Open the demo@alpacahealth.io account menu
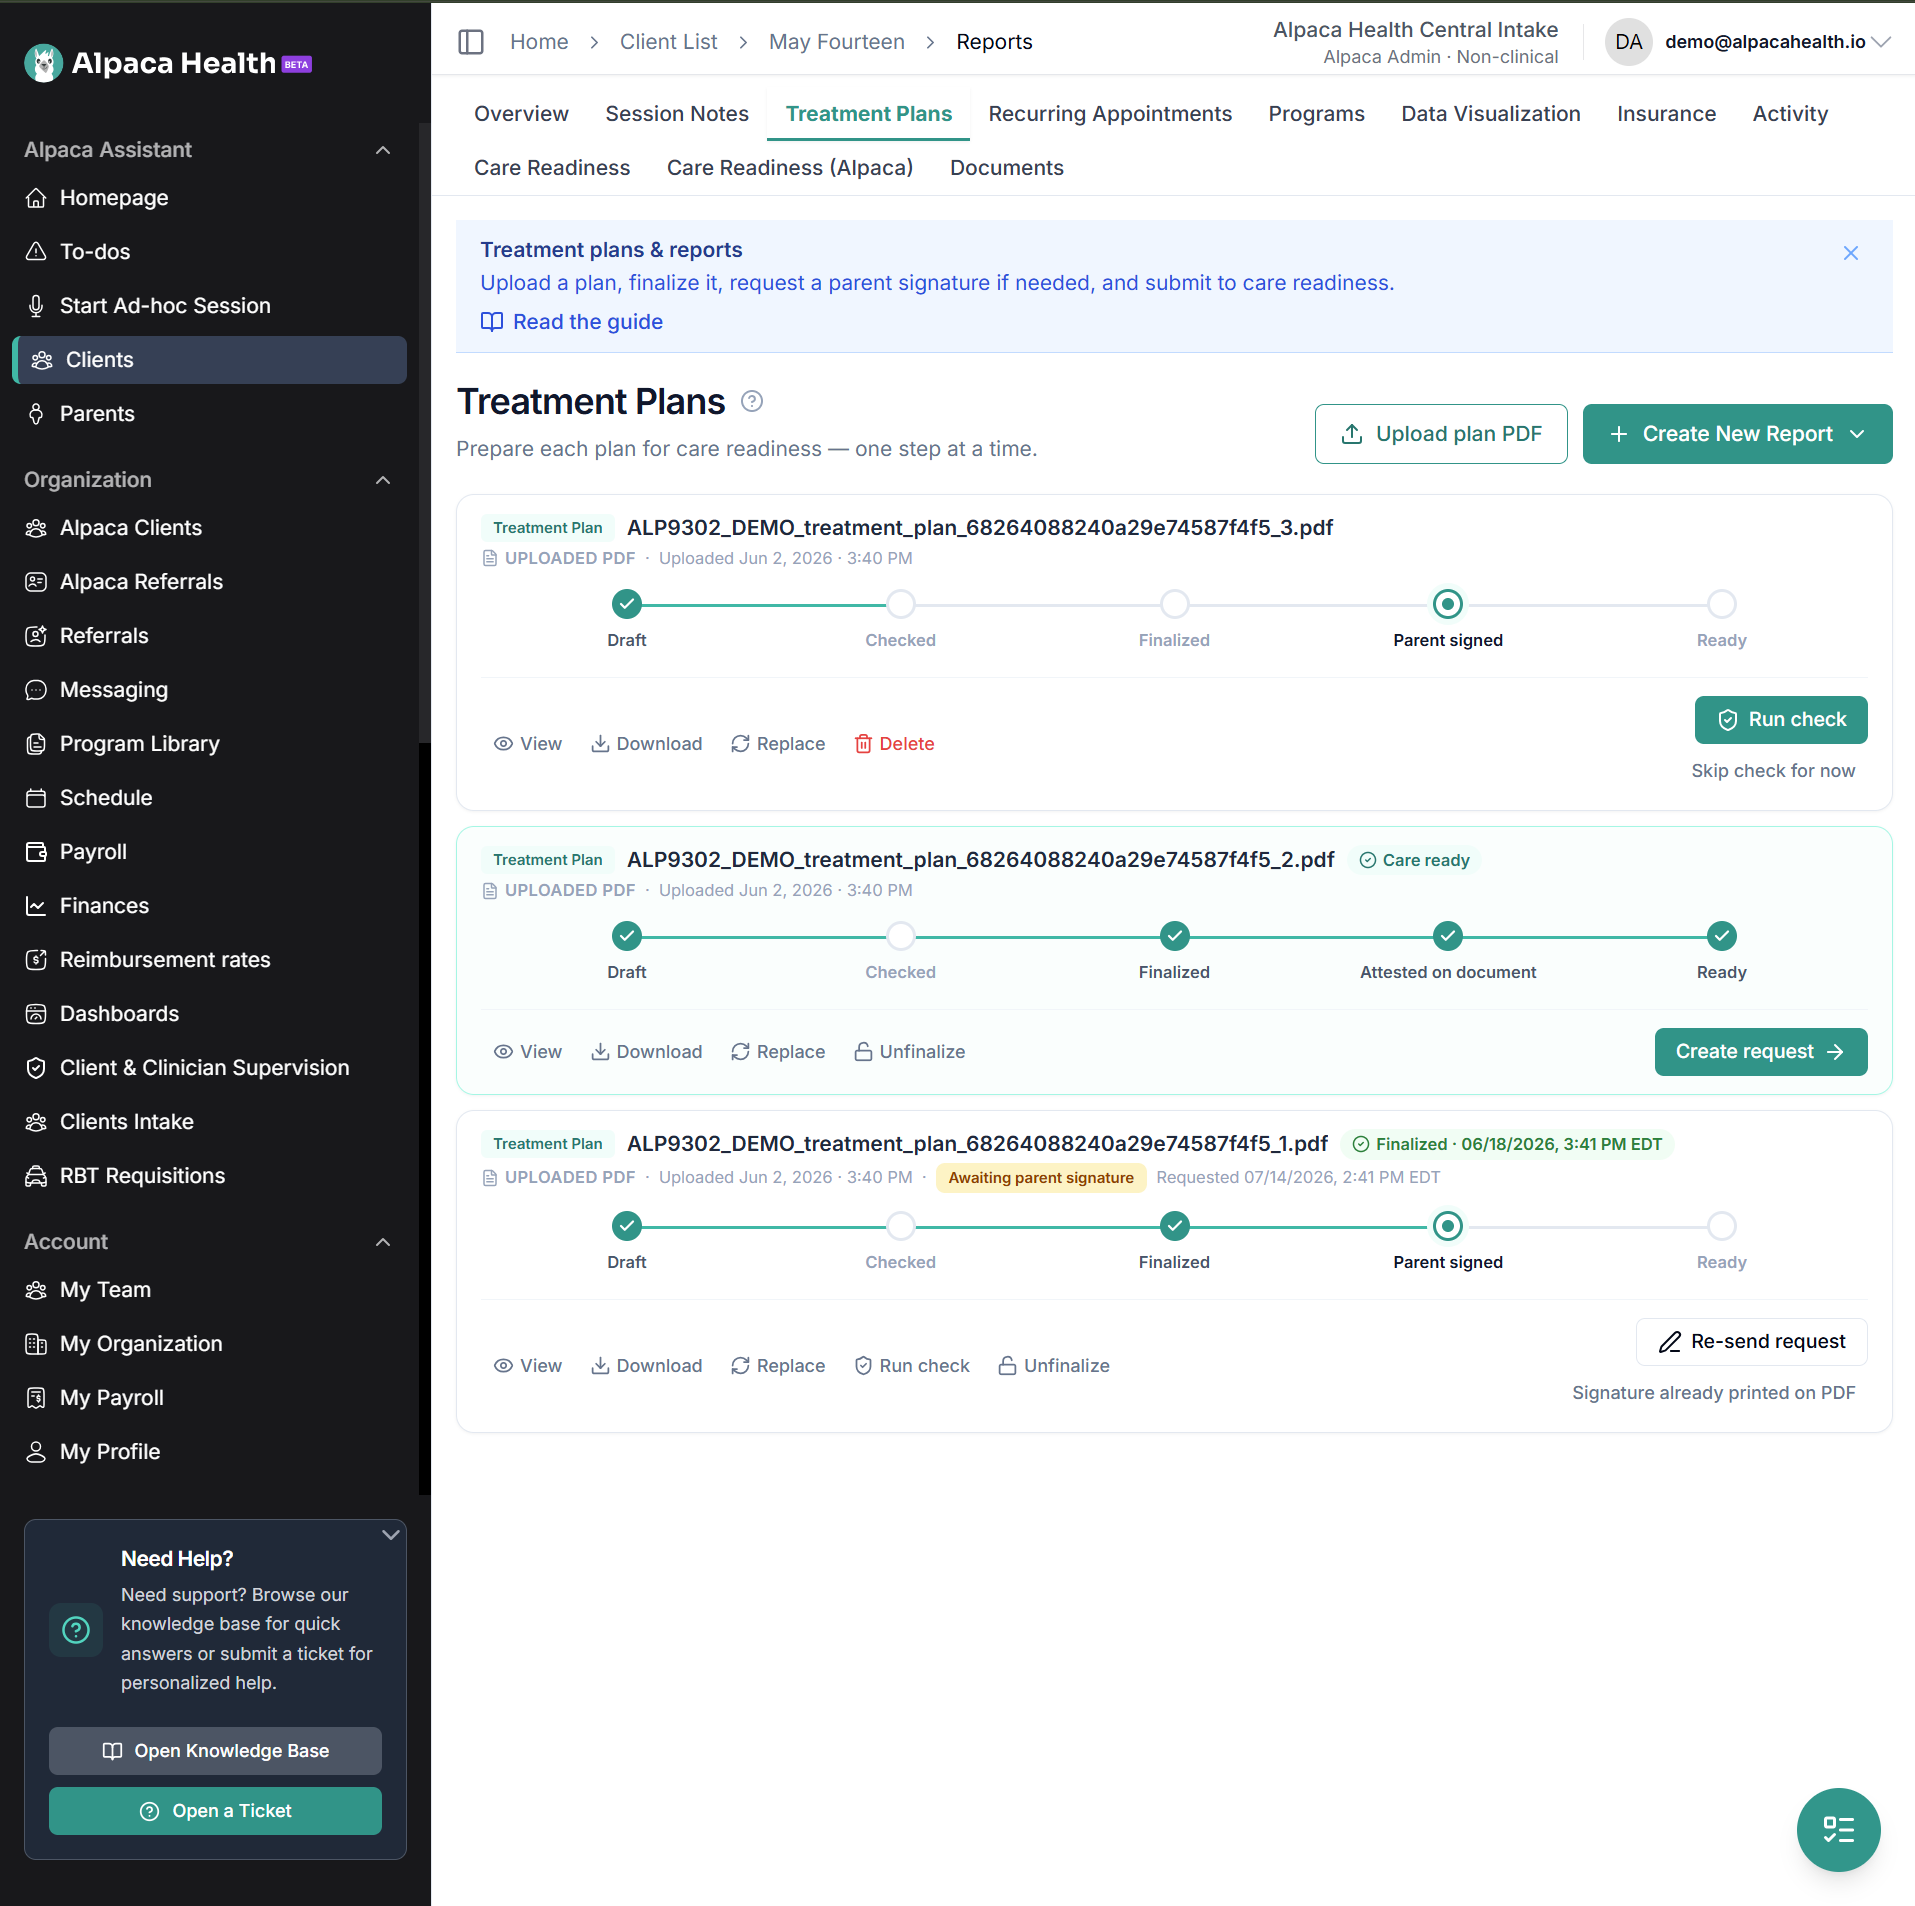Viewport: 1915px width, 1906px height. 1750,42
